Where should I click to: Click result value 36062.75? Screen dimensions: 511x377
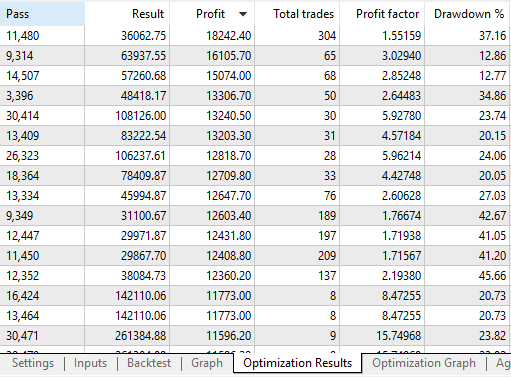(x=143, y=36)
